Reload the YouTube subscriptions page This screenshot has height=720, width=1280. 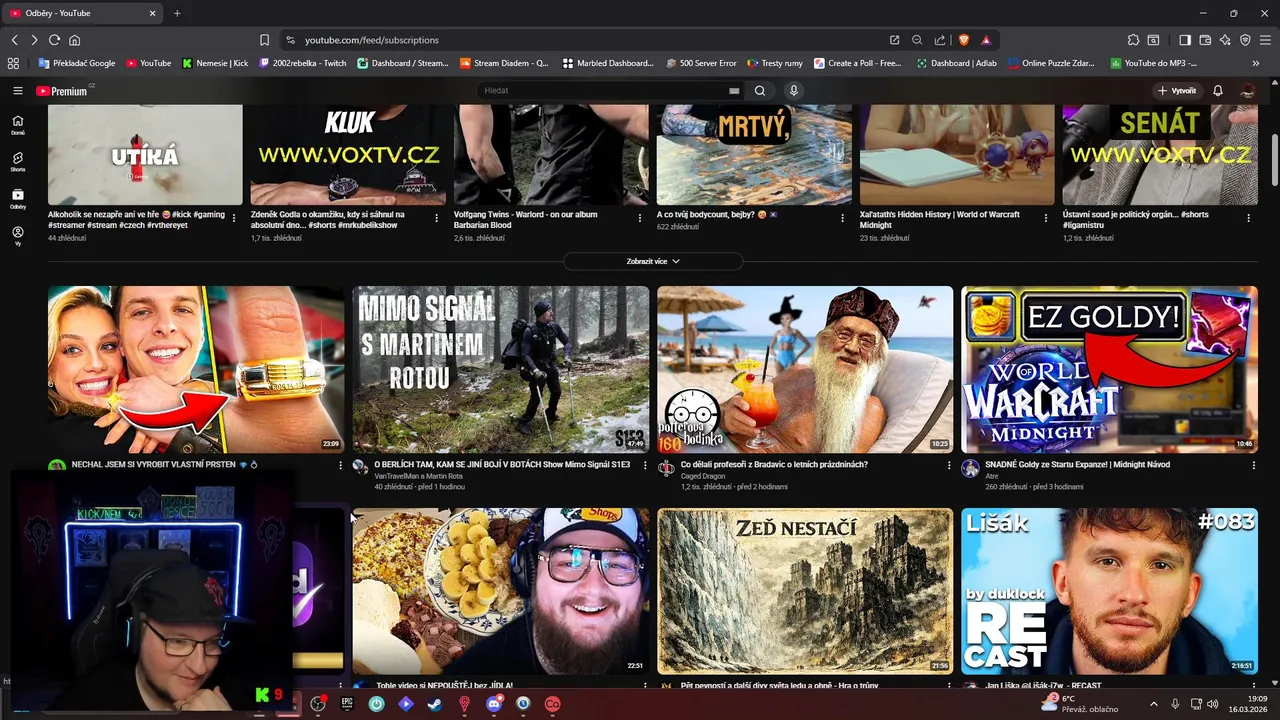coord(54,40)
